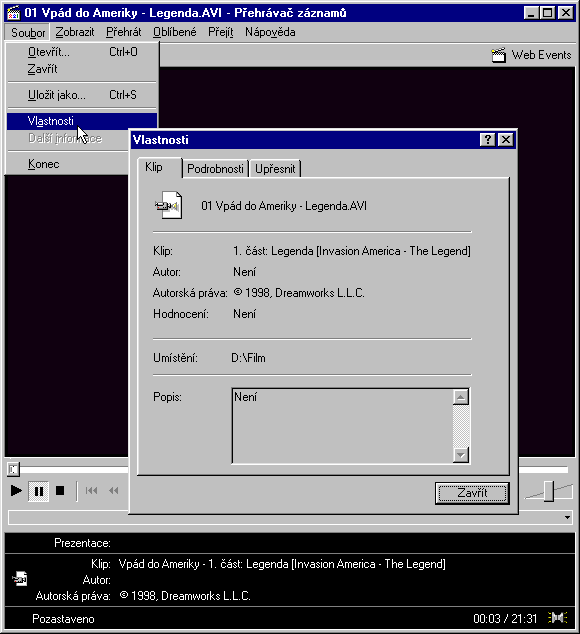Click the skip back to previous button
This screenshot has width=580, height=634.
click(x=91, y=491)
